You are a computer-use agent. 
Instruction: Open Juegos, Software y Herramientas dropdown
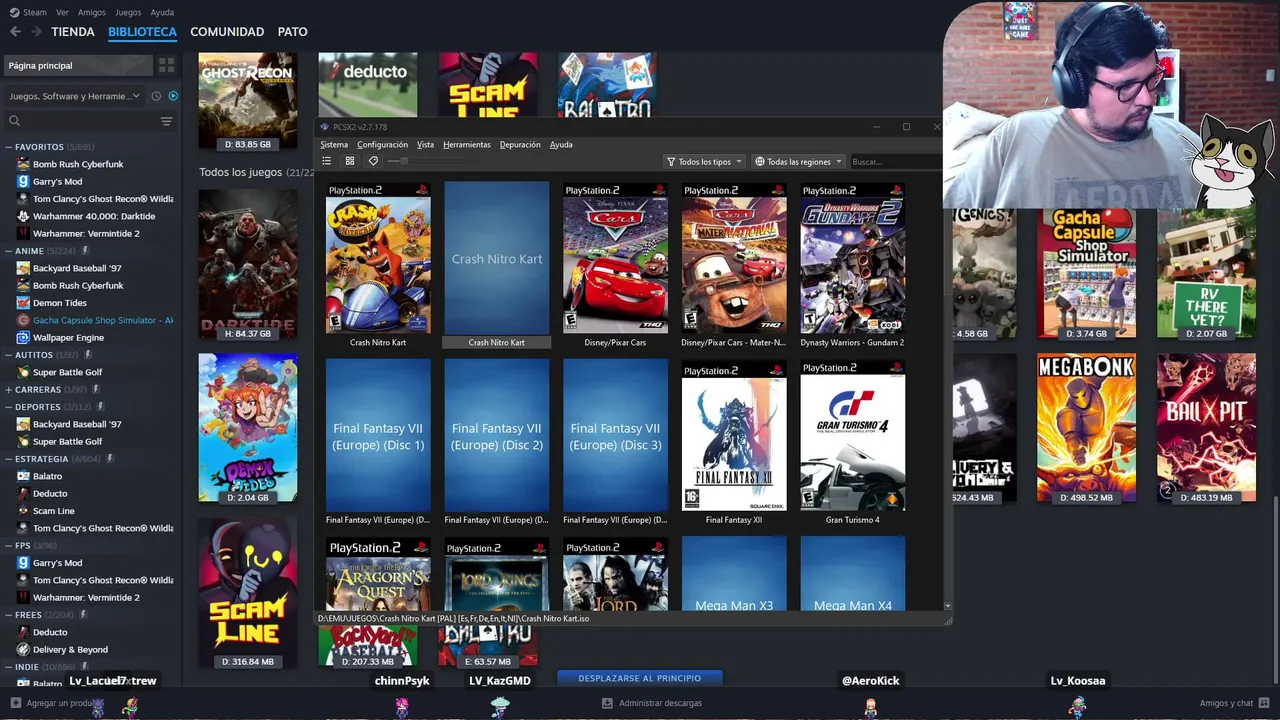point(75,96)
